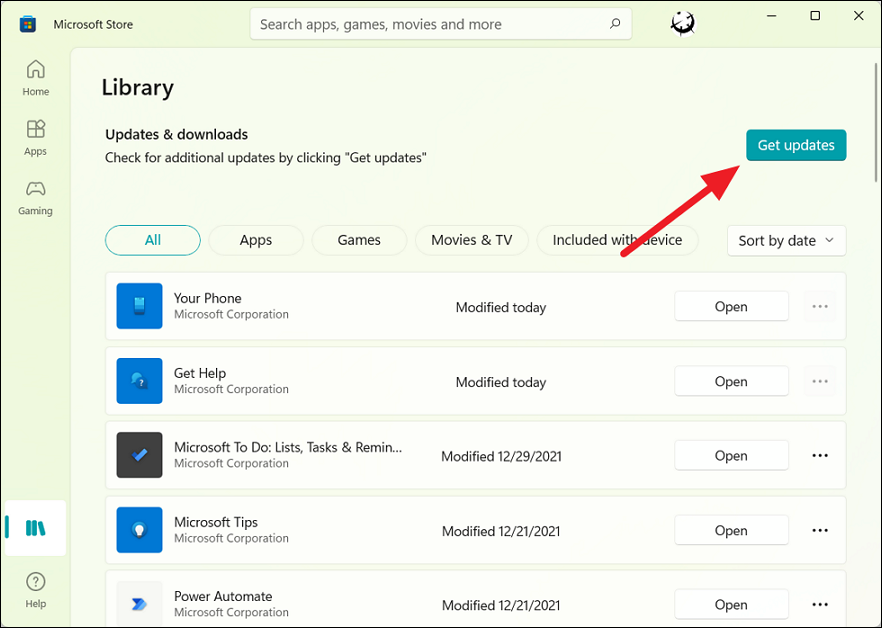
Task: Select the Movies & TV filter tab
Action: point(471,240)
